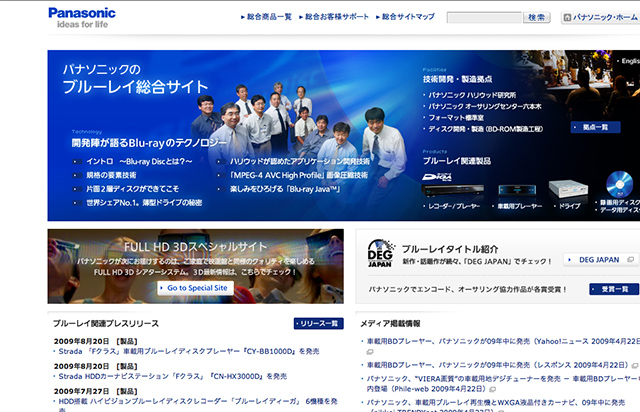Click the DEG JAPAN logo icon
Screen dimensions: 640x412
tap(380, 253)
